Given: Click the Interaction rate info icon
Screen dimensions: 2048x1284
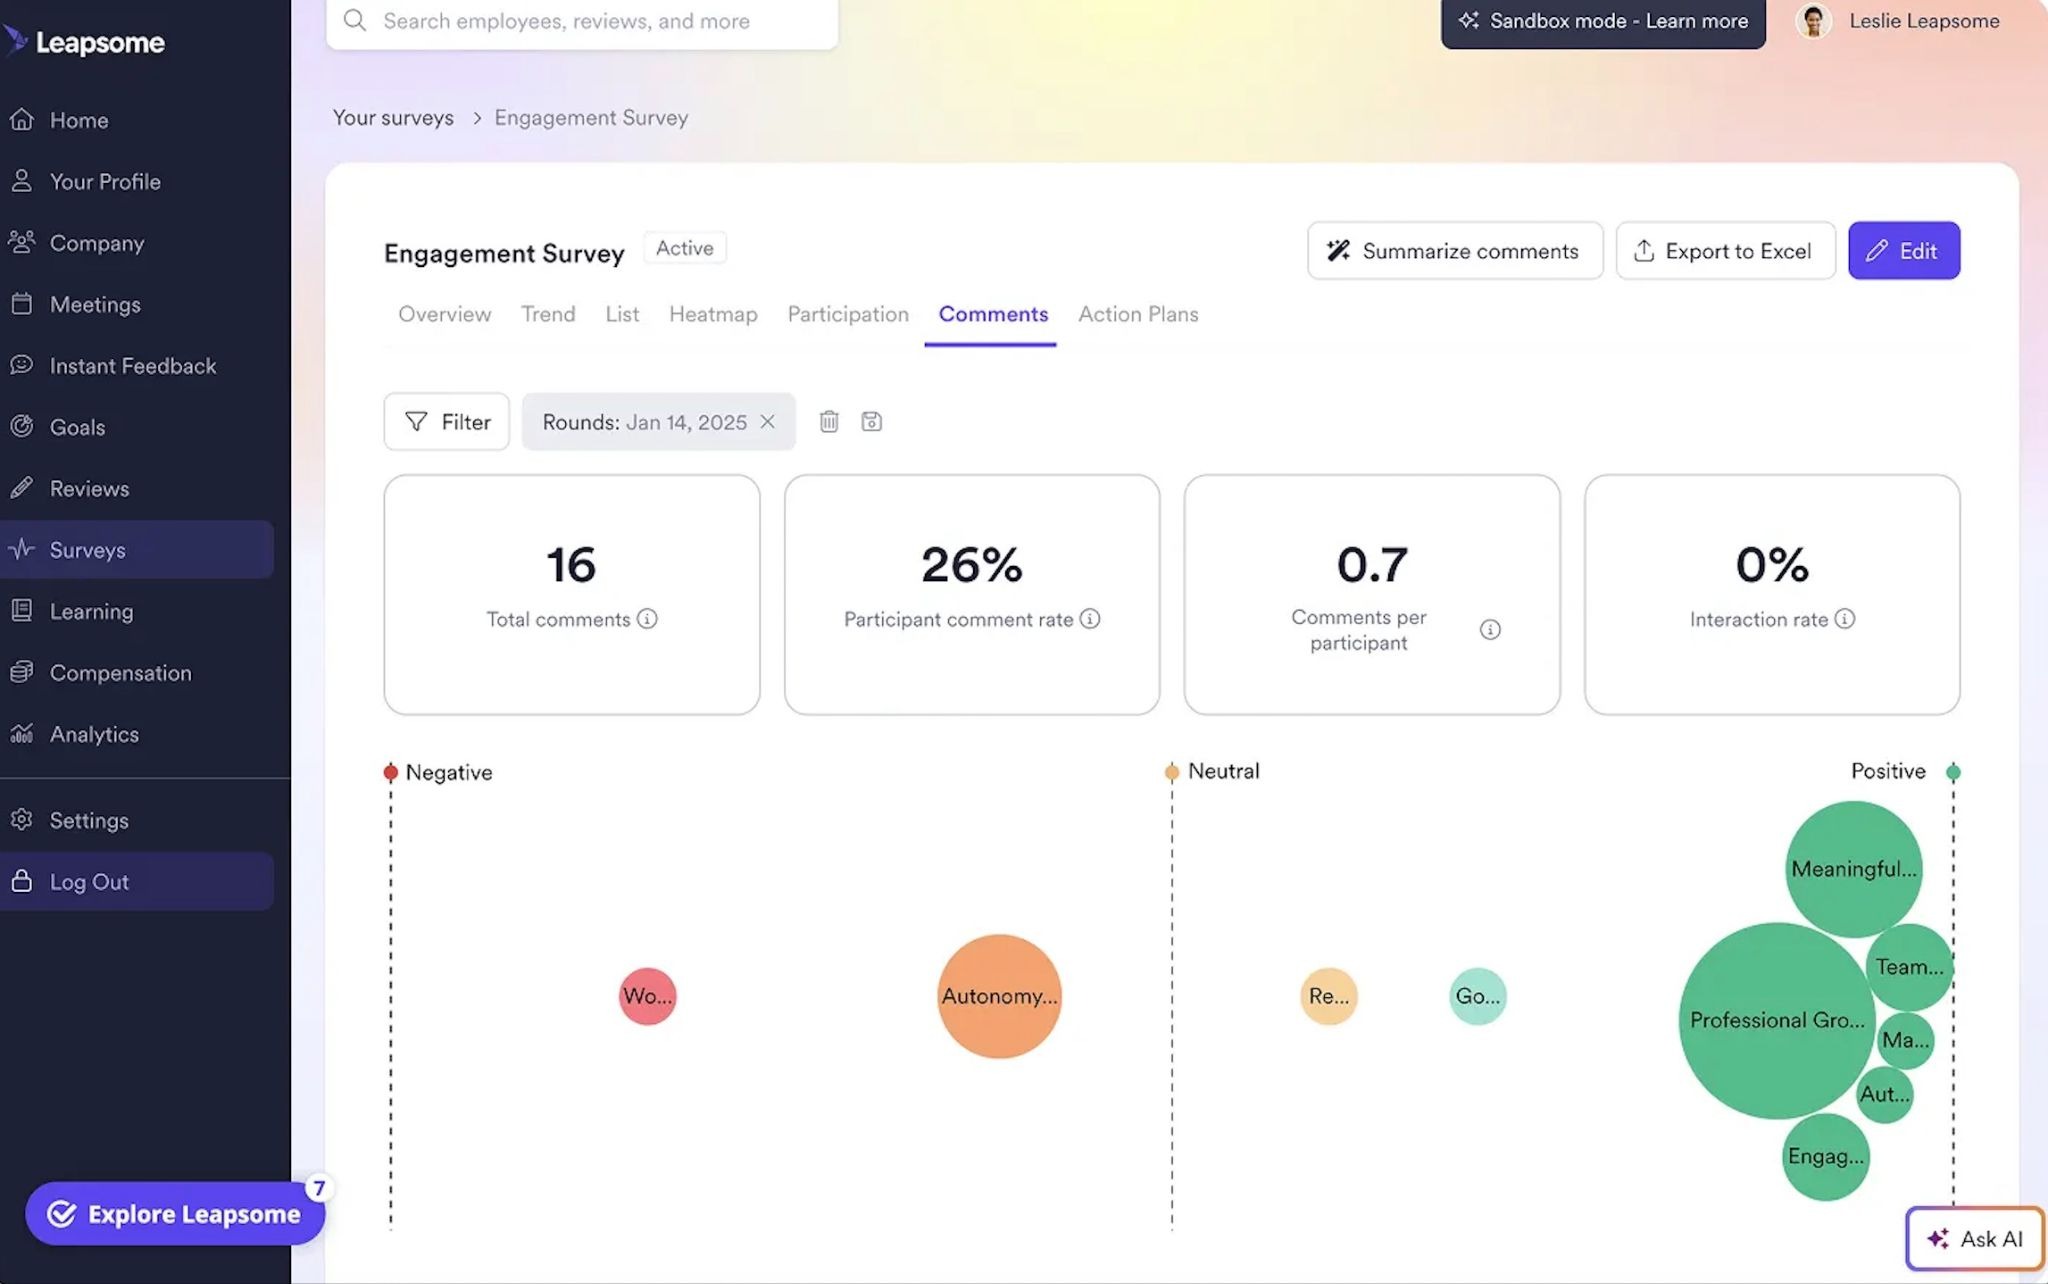Looking at the screenshot, I should (x=1845, y=619).
